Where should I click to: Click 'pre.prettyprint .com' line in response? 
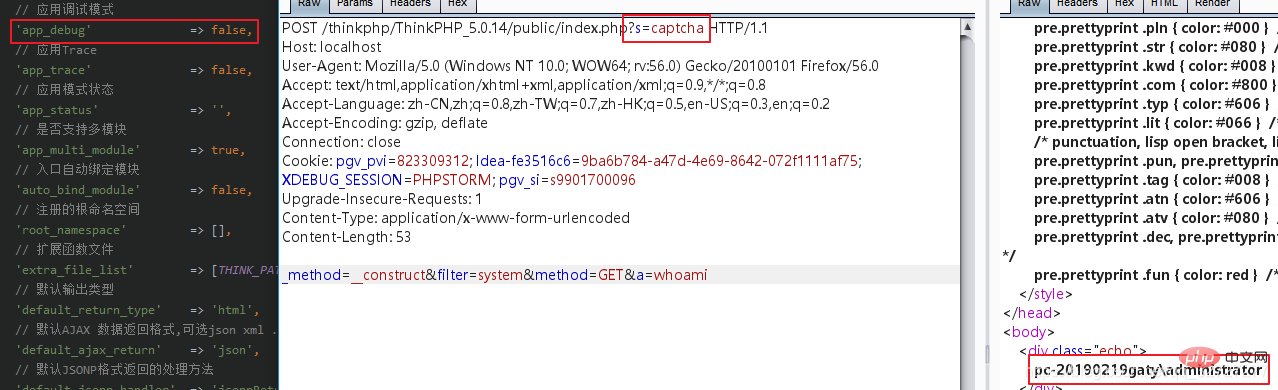1155,85
